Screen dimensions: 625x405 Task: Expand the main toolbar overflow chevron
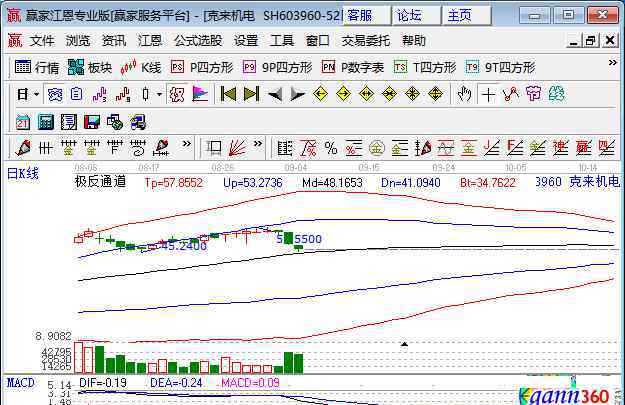[x=612, y=63]
